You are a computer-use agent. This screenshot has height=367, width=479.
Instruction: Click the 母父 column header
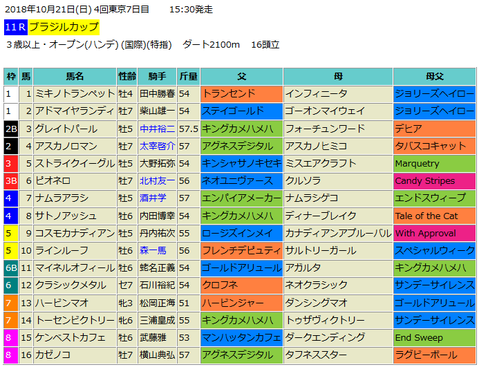click(434, 77)
